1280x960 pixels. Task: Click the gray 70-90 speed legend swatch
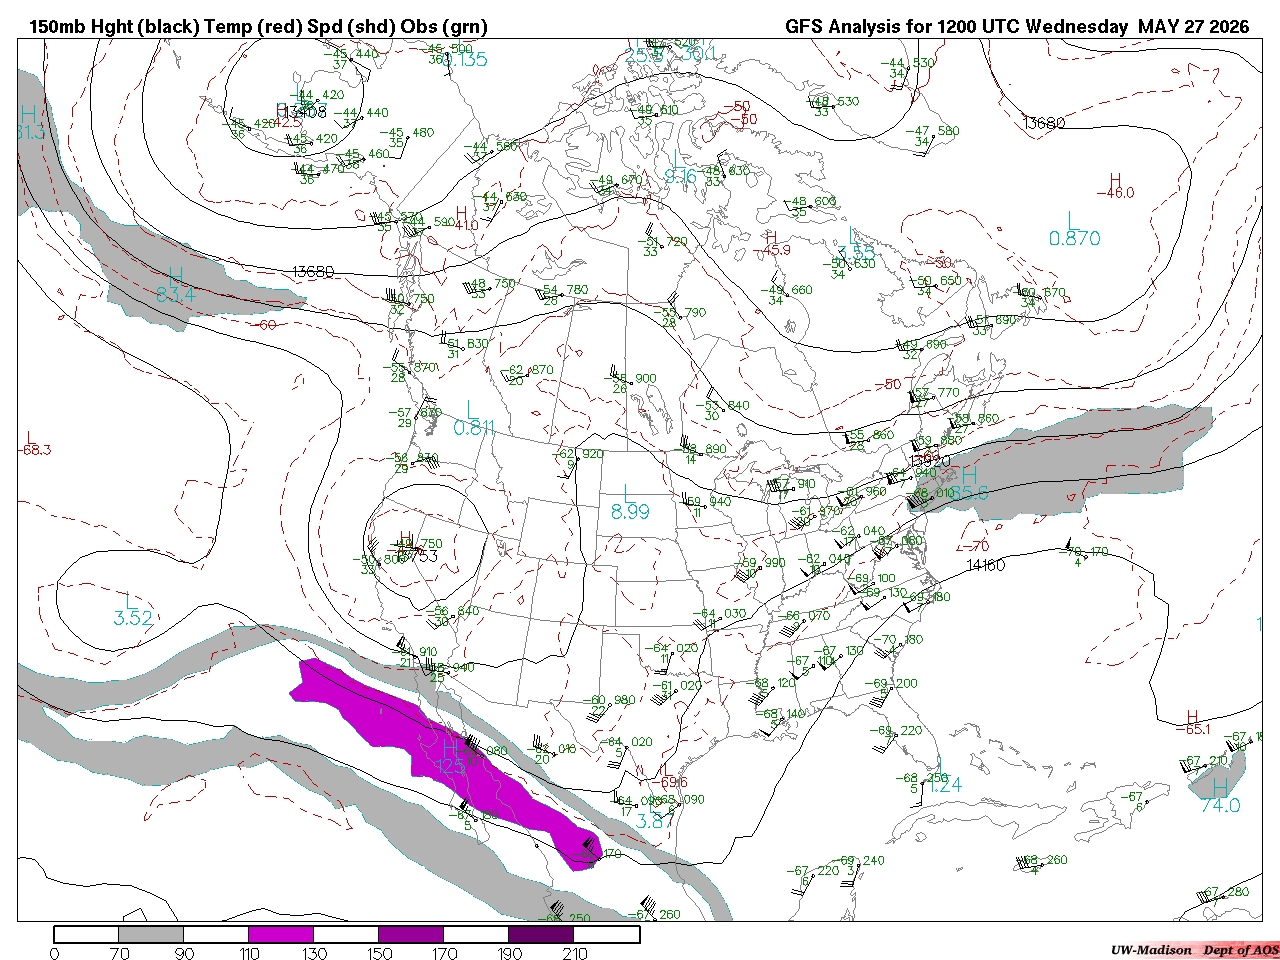(x=151, y=934)
